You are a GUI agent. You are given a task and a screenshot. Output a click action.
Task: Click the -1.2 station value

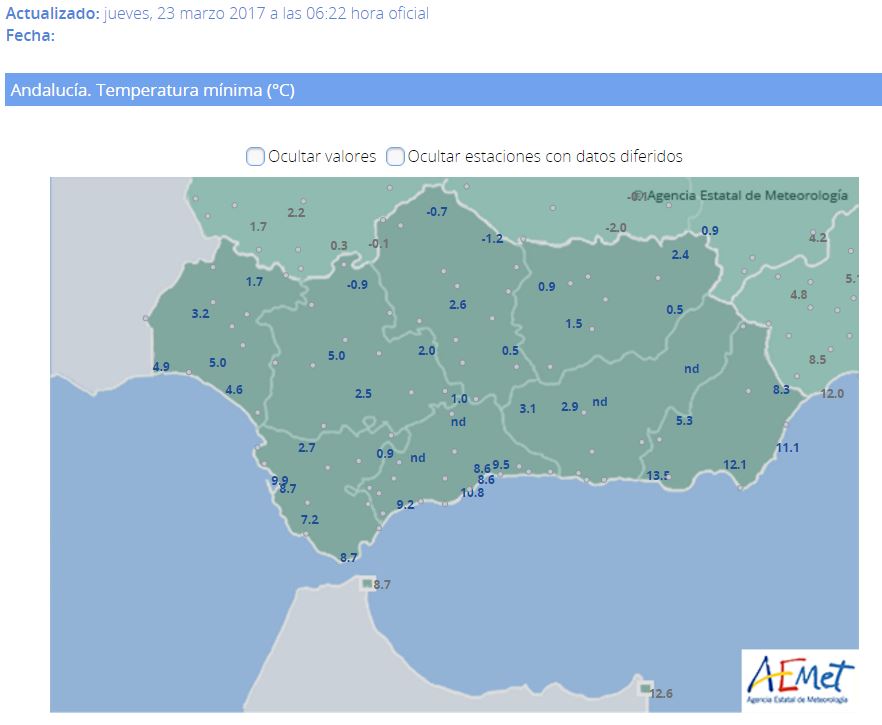[492, 239]
